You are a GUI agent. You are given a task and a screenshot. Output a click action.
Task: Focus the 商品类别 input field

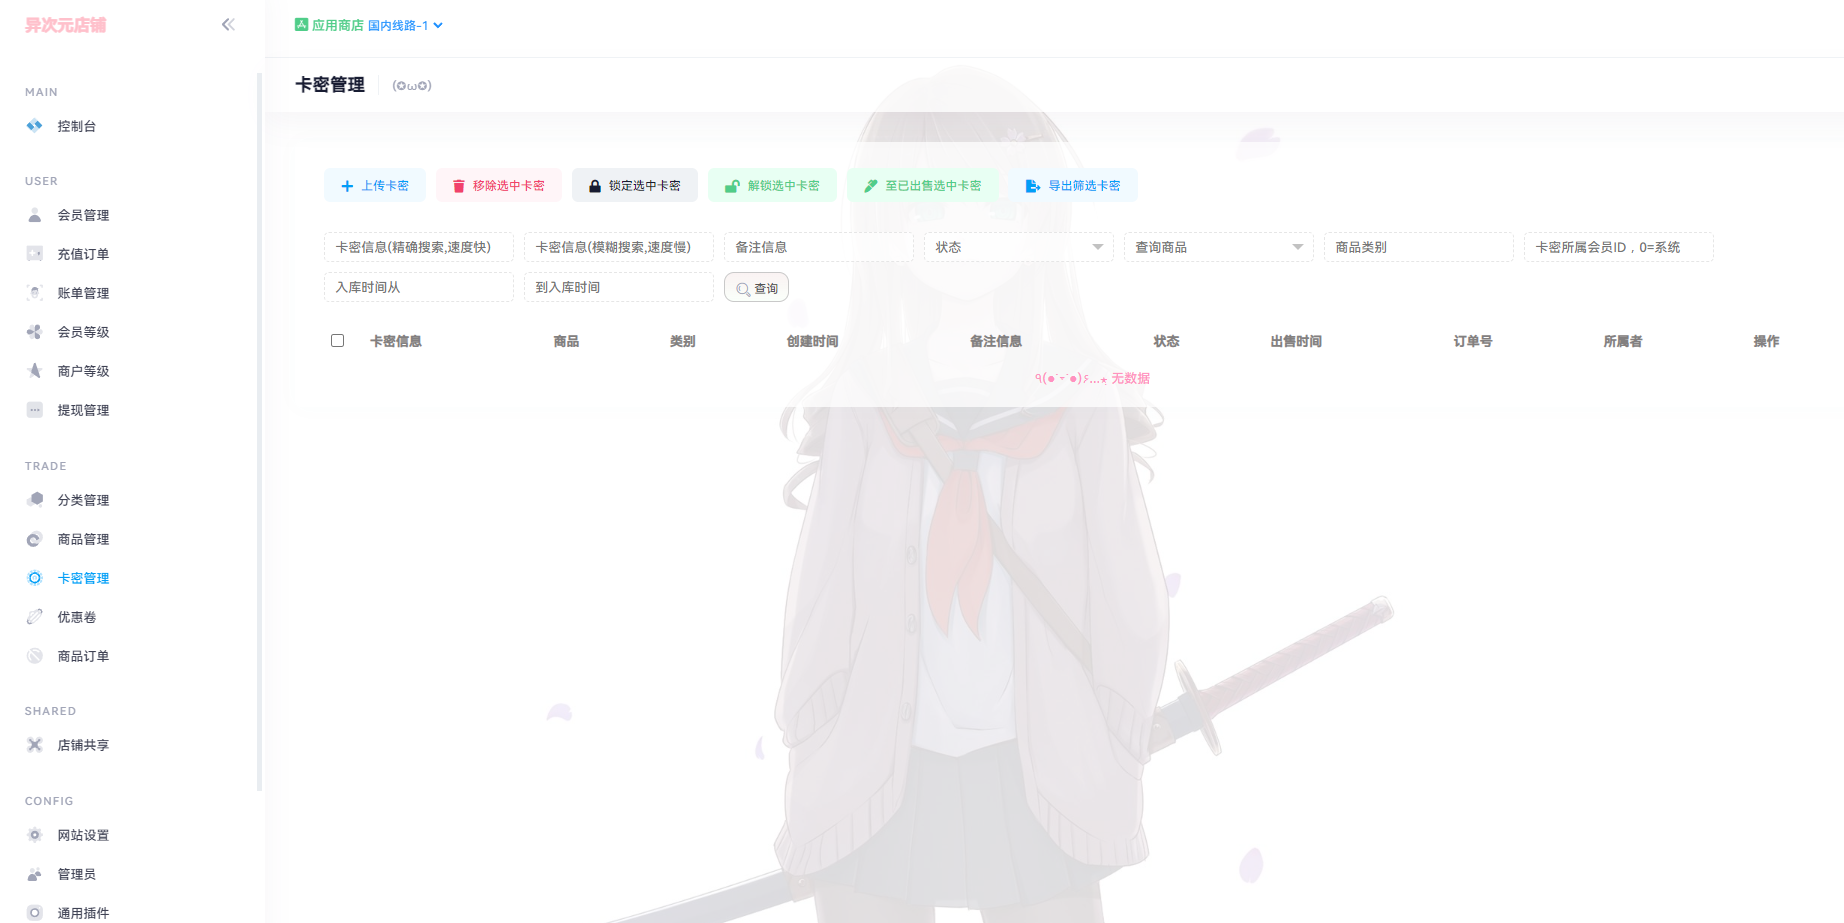click(x=1418, y=247)
